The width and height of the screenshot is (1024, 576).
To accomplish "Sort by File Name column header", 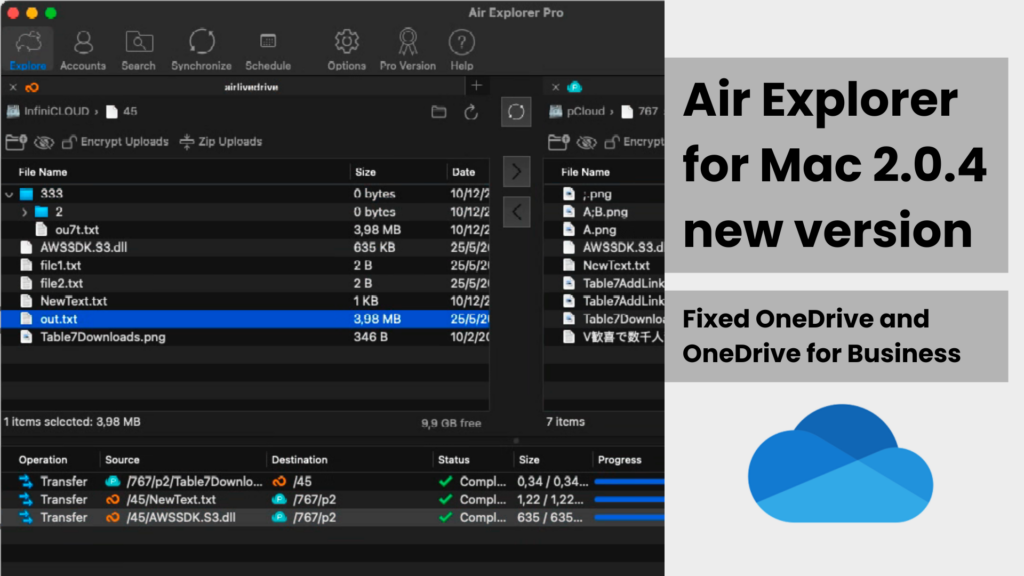I will (x=43, y=172).
